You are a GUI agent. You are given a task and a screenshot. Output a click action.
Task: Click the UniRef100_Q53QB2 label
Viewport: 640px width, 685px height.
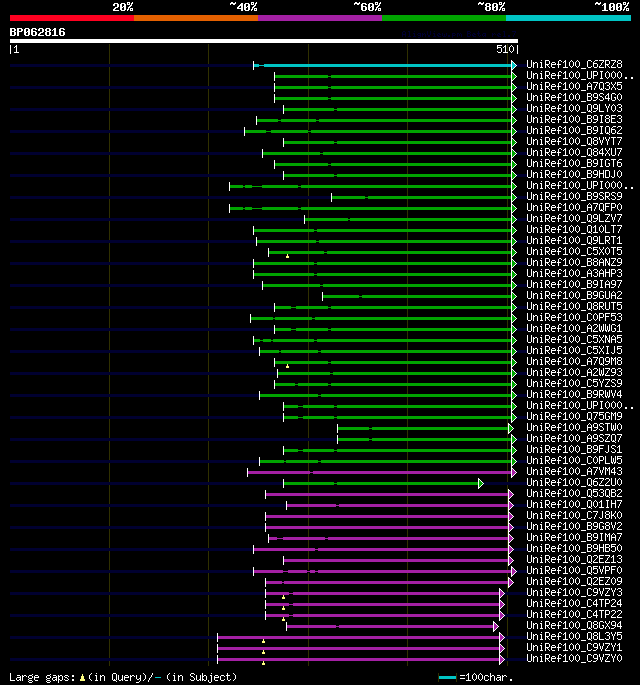pos(574,494)
